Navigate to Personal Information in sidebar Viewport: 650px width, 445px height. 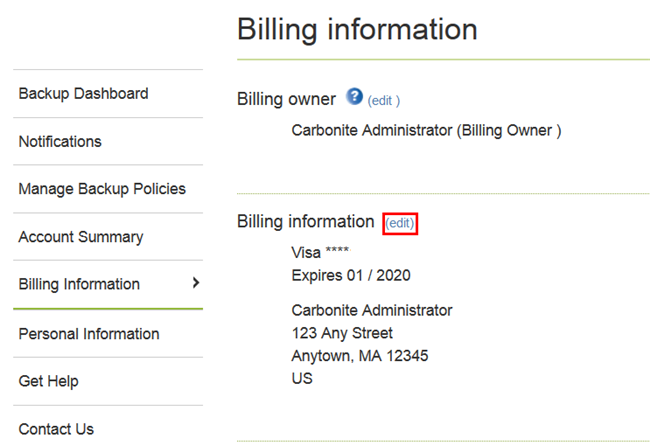(x=89, y=334)
